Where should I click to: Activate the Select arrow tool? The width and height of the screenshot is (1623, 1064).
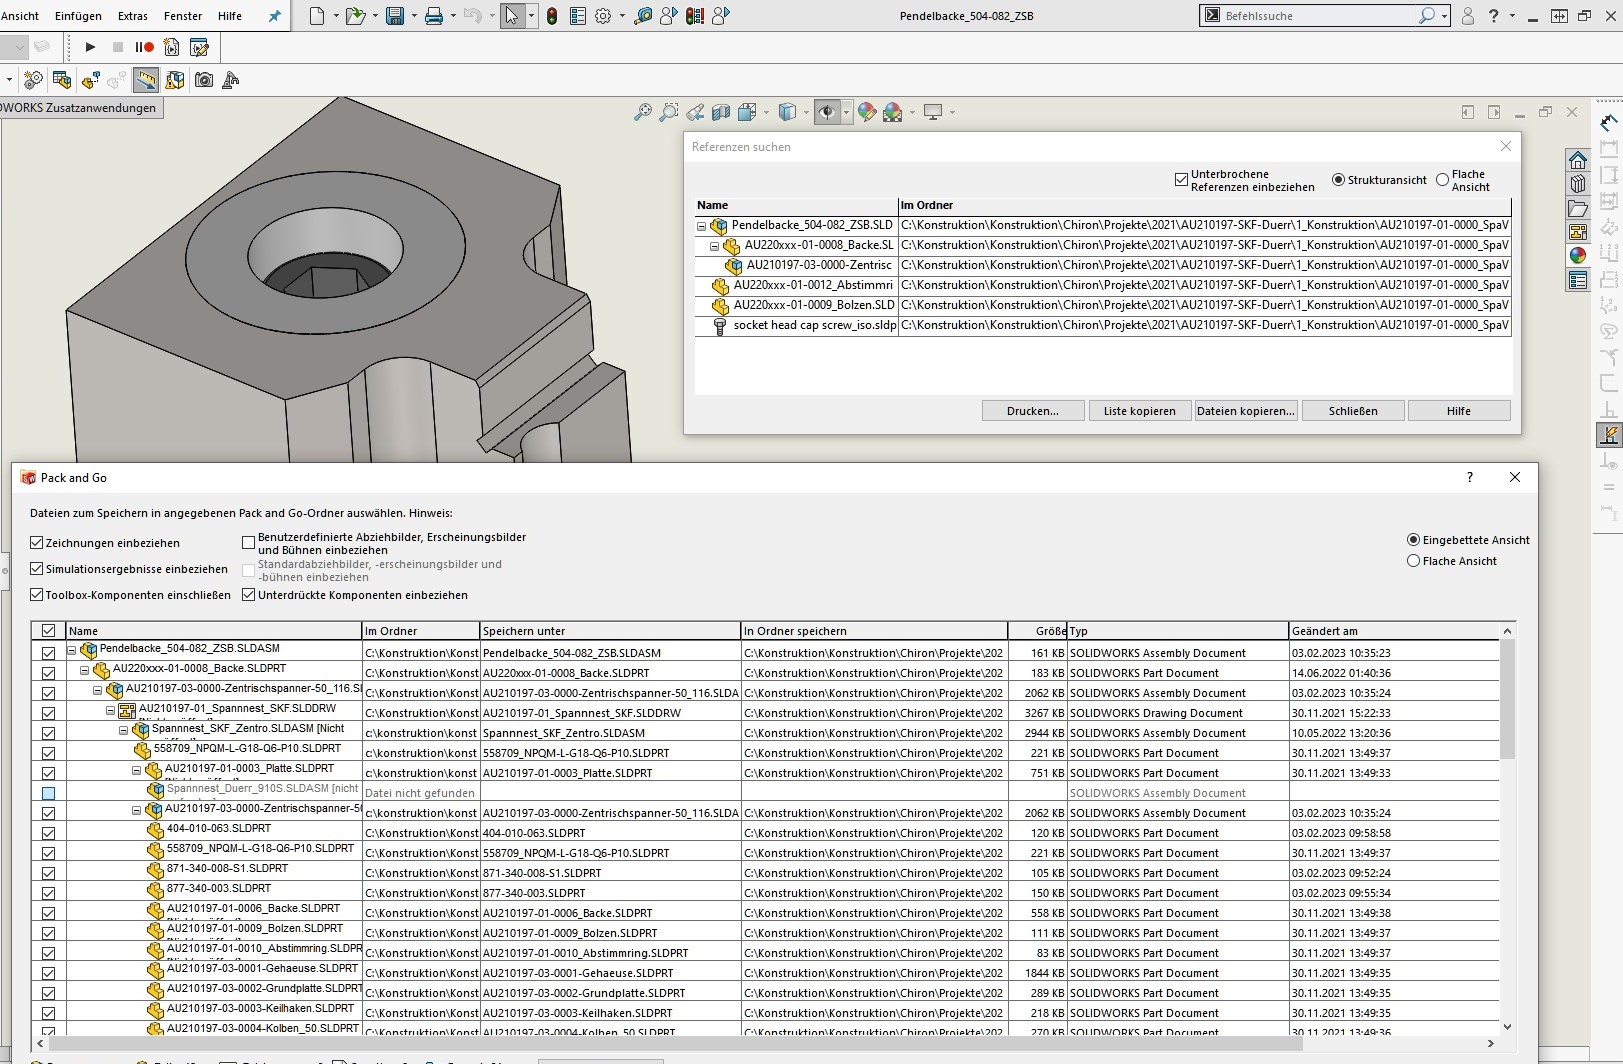(x=512, y=16)
